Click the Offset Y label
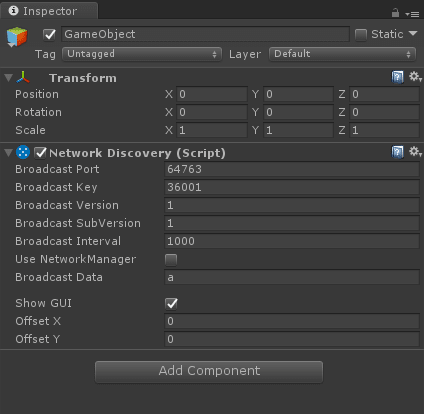This screenshot has width=424, height=414. (38, 339)
